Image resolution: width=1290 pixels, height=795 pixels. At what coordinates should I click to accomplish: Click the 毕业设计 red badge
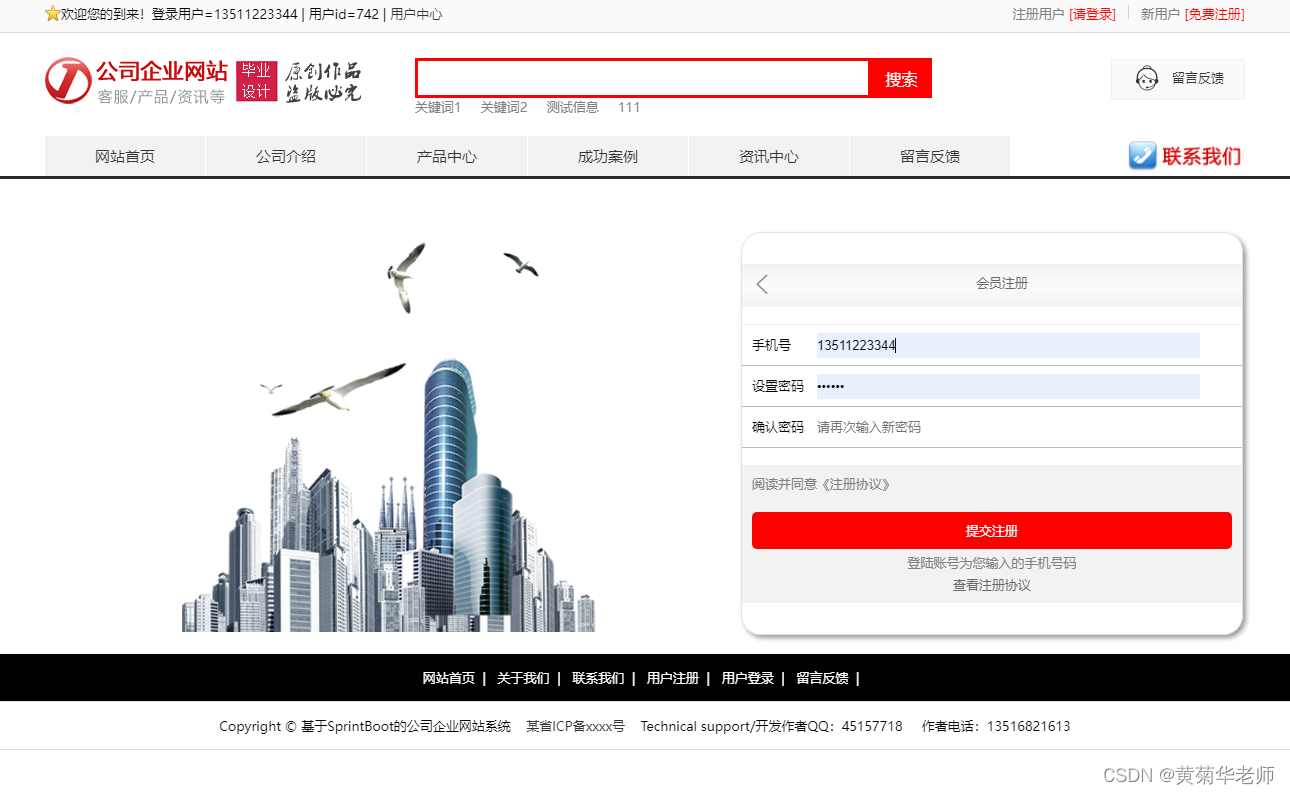pyautogui.click(x=256, y=81)
